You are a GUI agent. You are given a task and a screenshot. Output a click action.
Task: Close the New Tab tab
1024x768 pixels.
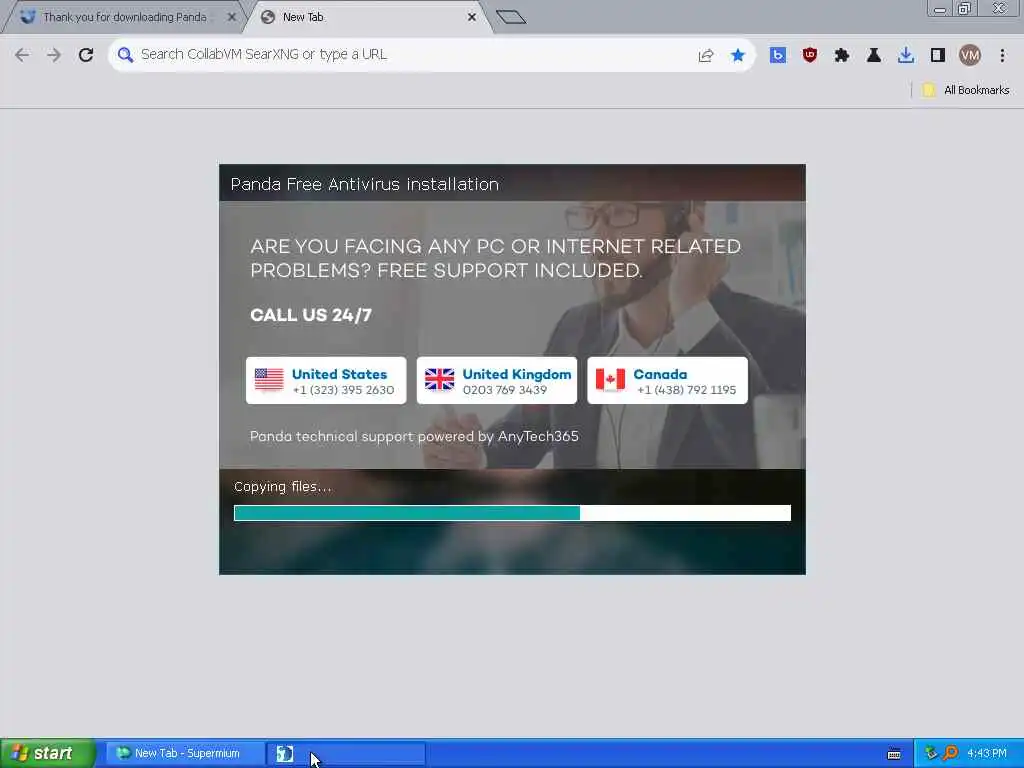click(x=472, y=18)
